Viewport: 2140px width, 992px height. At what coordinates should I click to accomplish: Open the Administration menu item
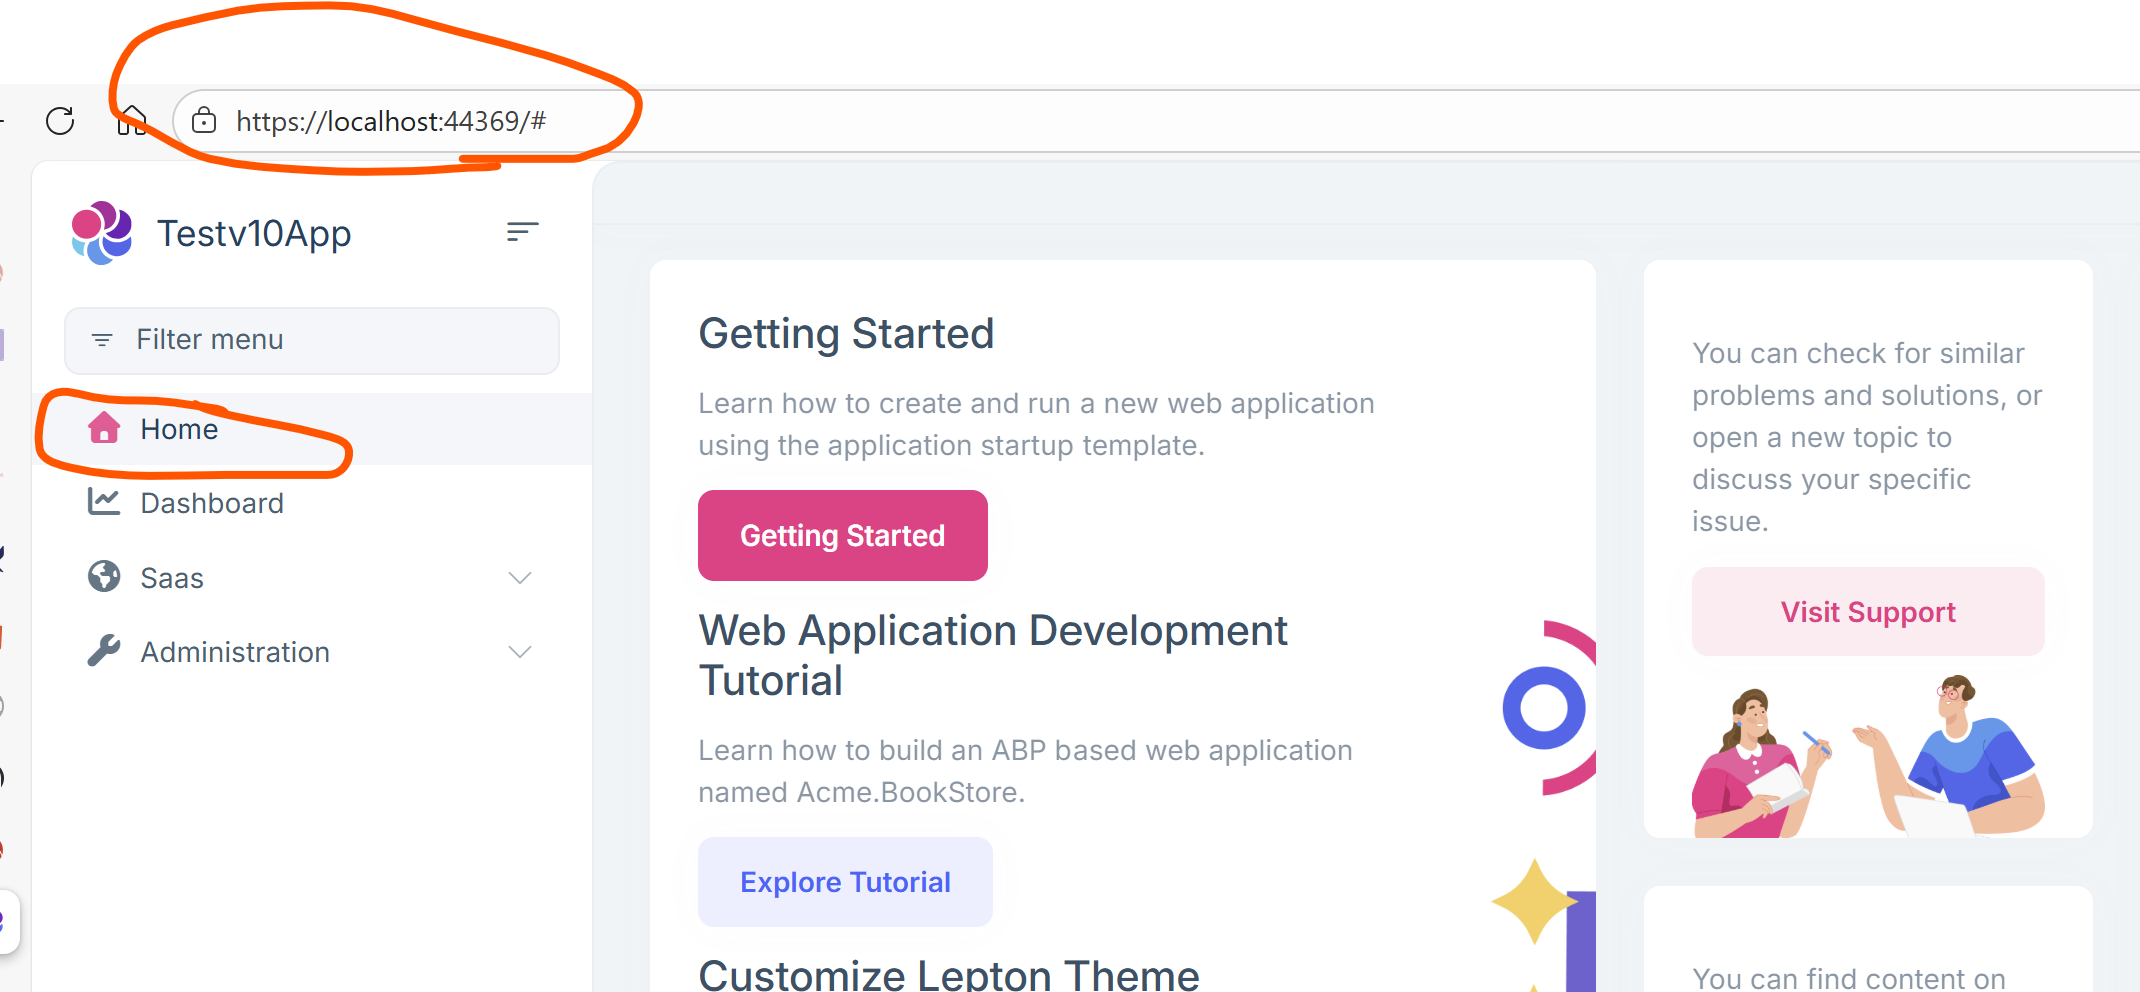(x=235, y=652)
